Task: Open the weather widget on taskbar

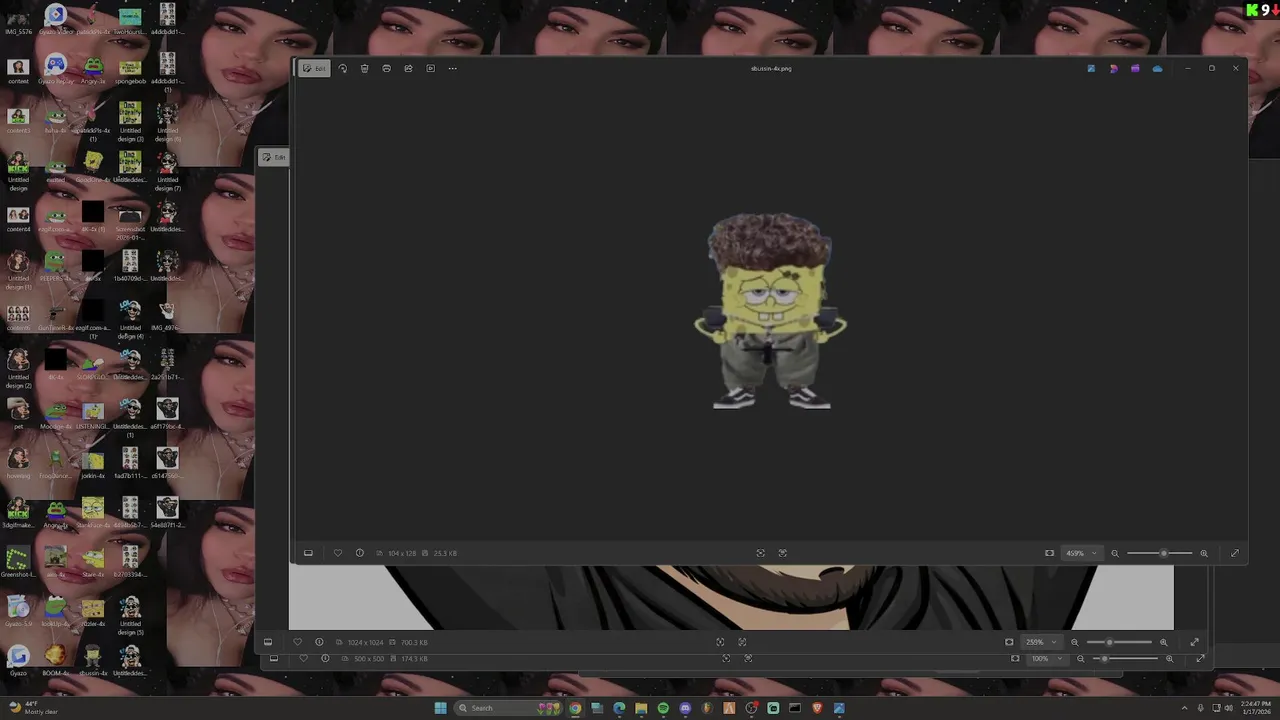Action: (32, 707)
